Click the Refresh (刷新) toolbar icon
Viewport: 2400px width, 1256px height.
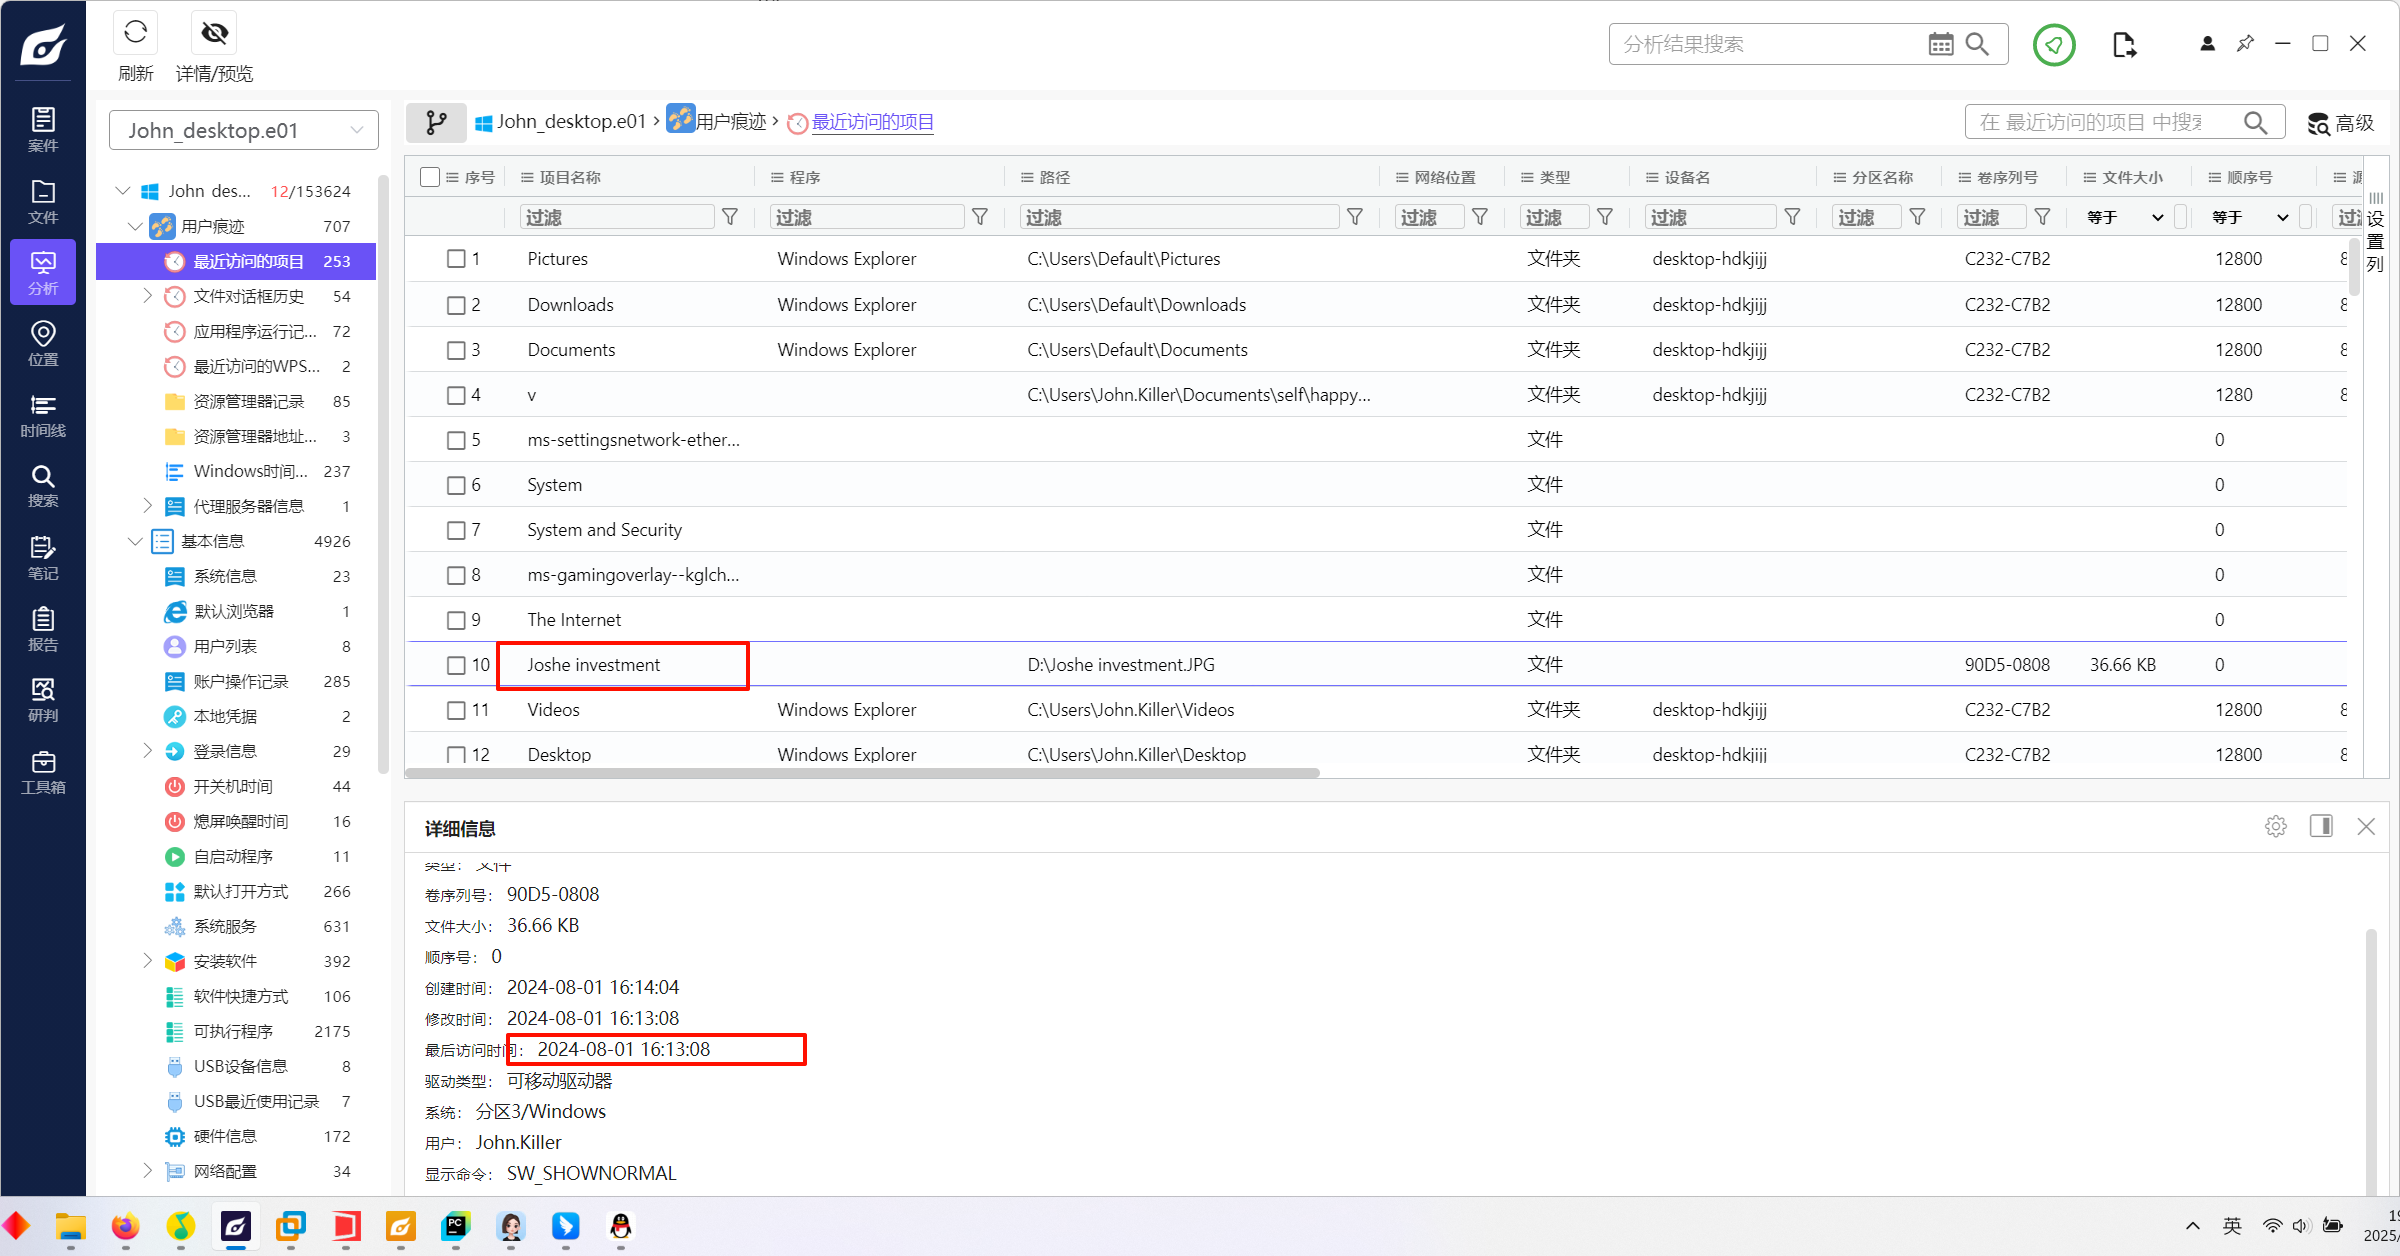pos(135,34)
